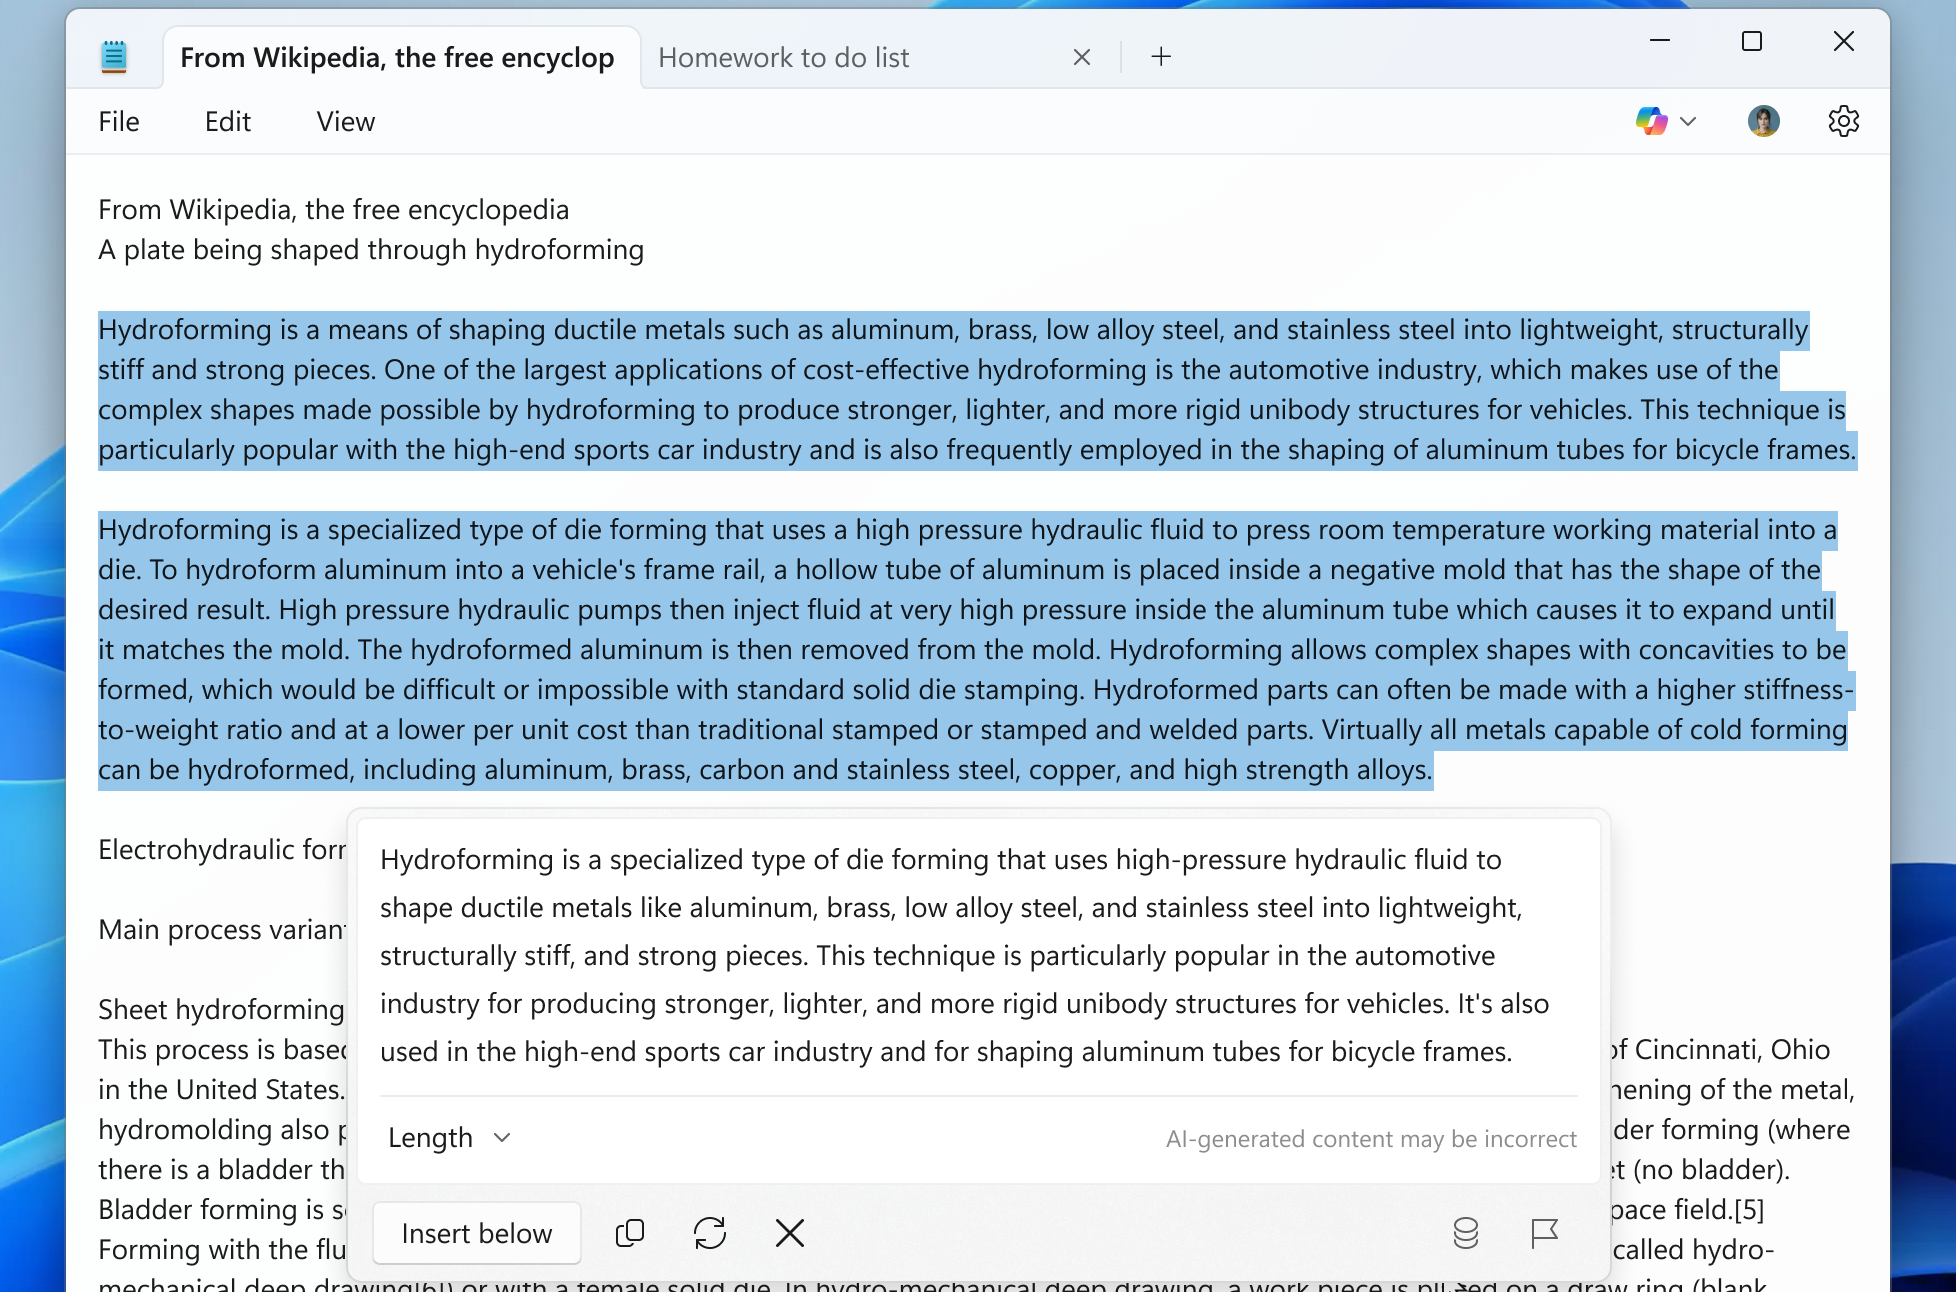Open the File menu

click(x=119, y=121)
